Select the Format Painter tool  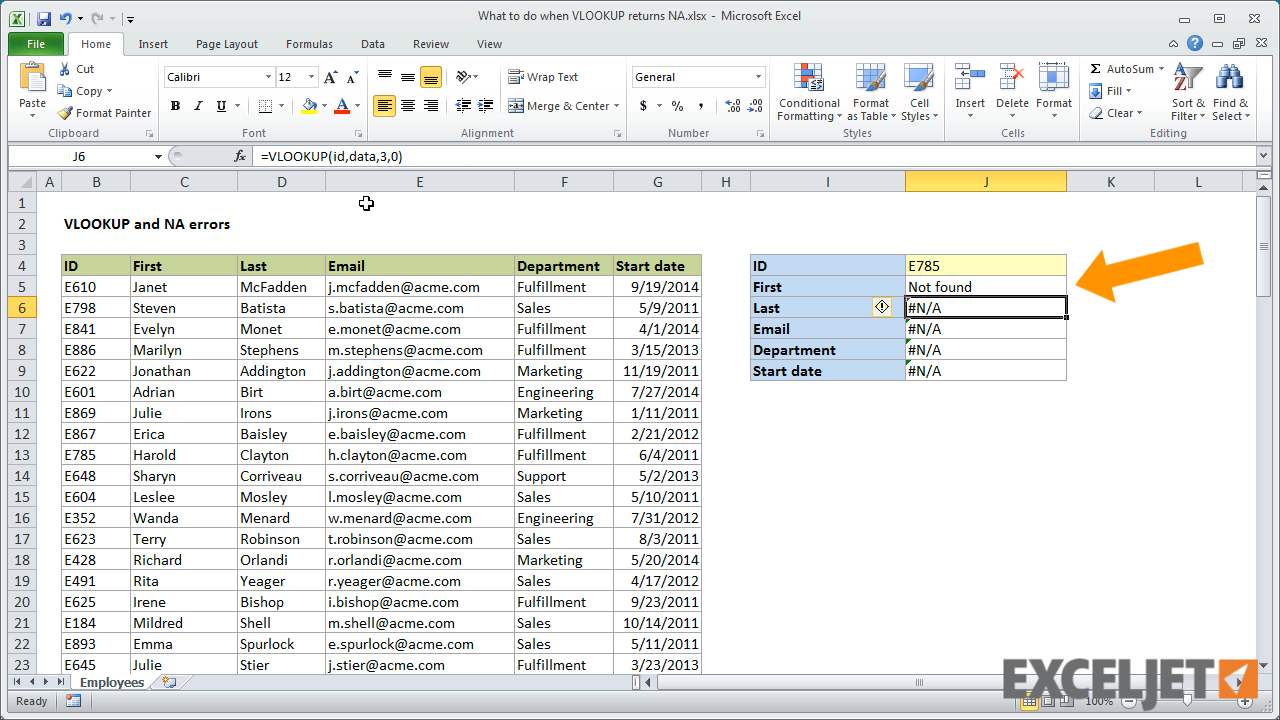[104, 112]
